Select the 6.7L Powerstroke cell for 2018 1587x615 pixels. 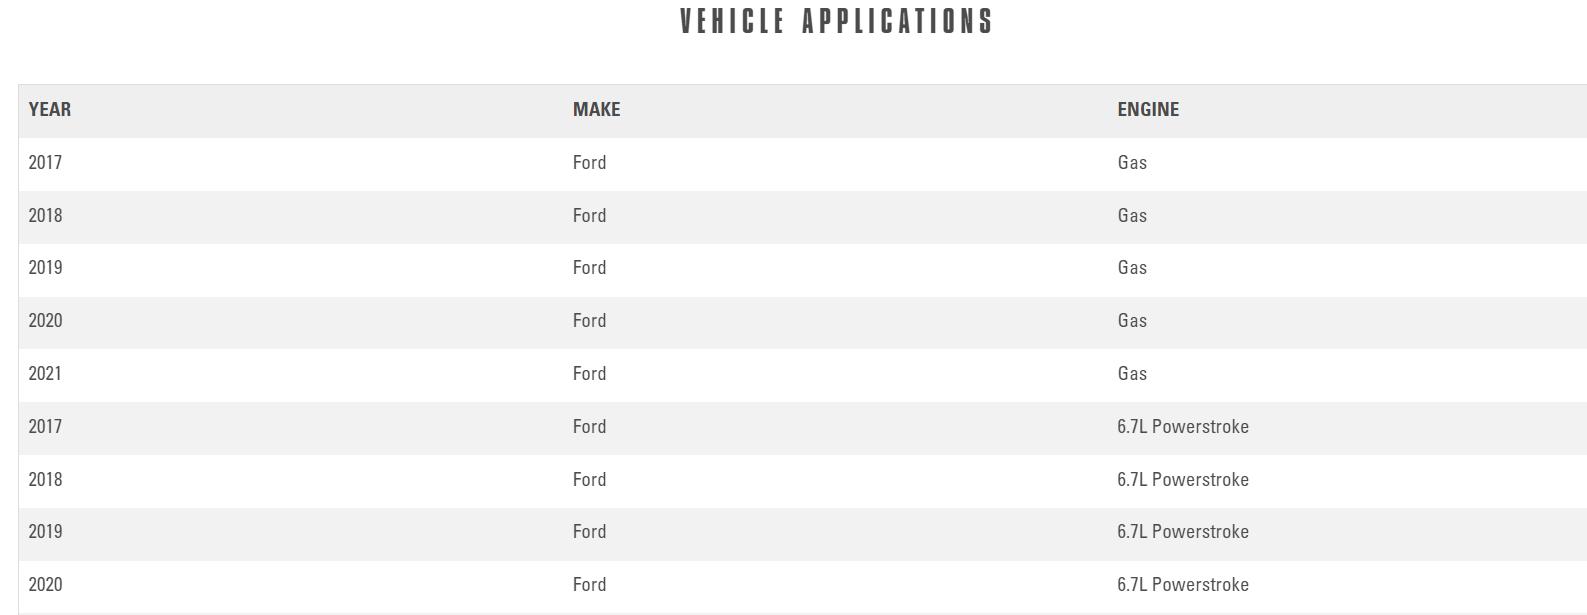click(x=1183, y=480)
